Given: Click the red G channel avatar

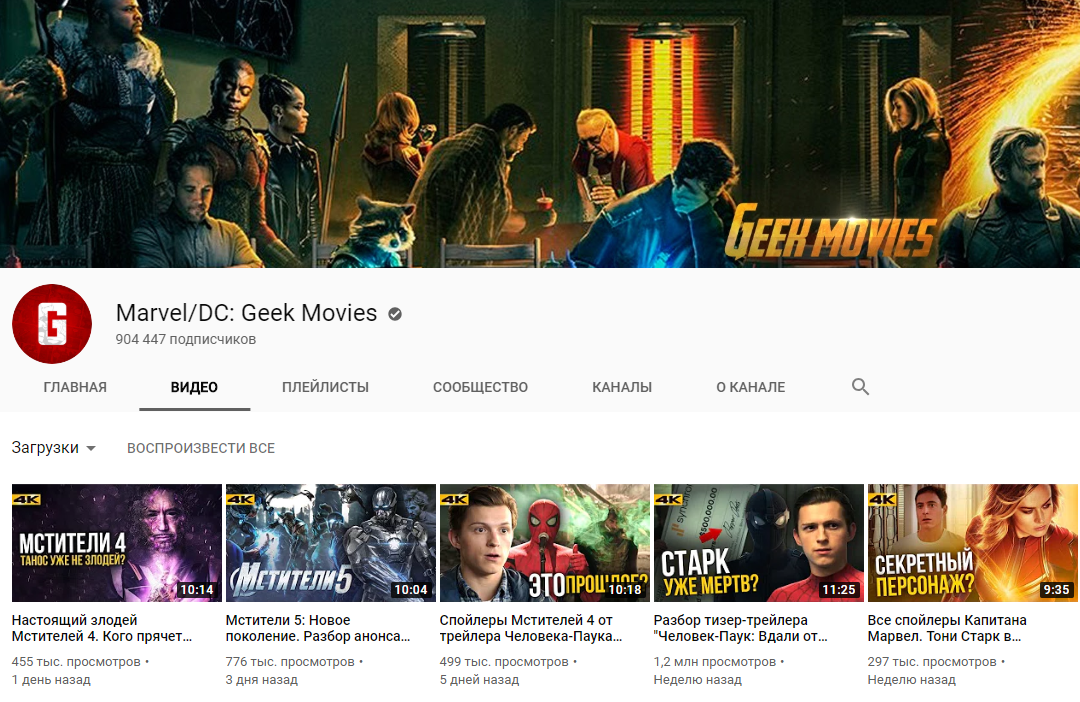Looking at the screenshot, I should pyautogui.click(x=52, y=324).
